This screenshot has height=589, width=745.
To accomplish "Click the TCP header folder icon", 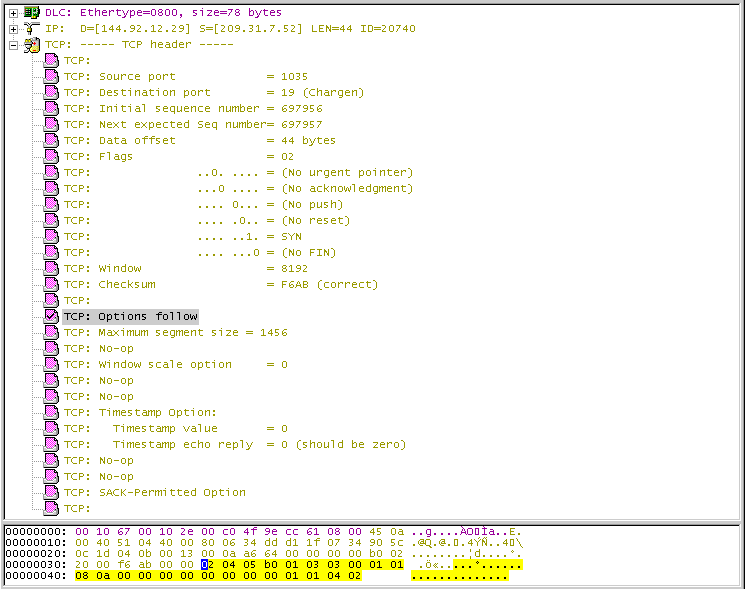I will point(31,44).
